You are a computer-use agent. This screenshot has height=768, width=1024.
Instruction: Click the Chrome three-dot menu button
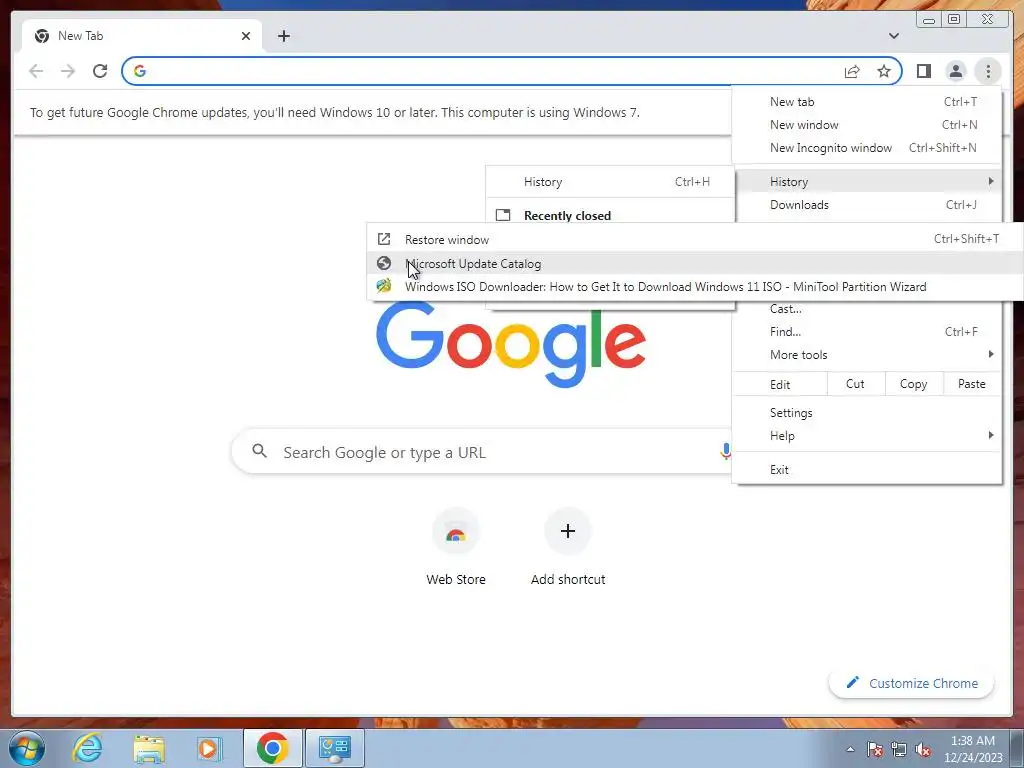[x=988, y=71]
